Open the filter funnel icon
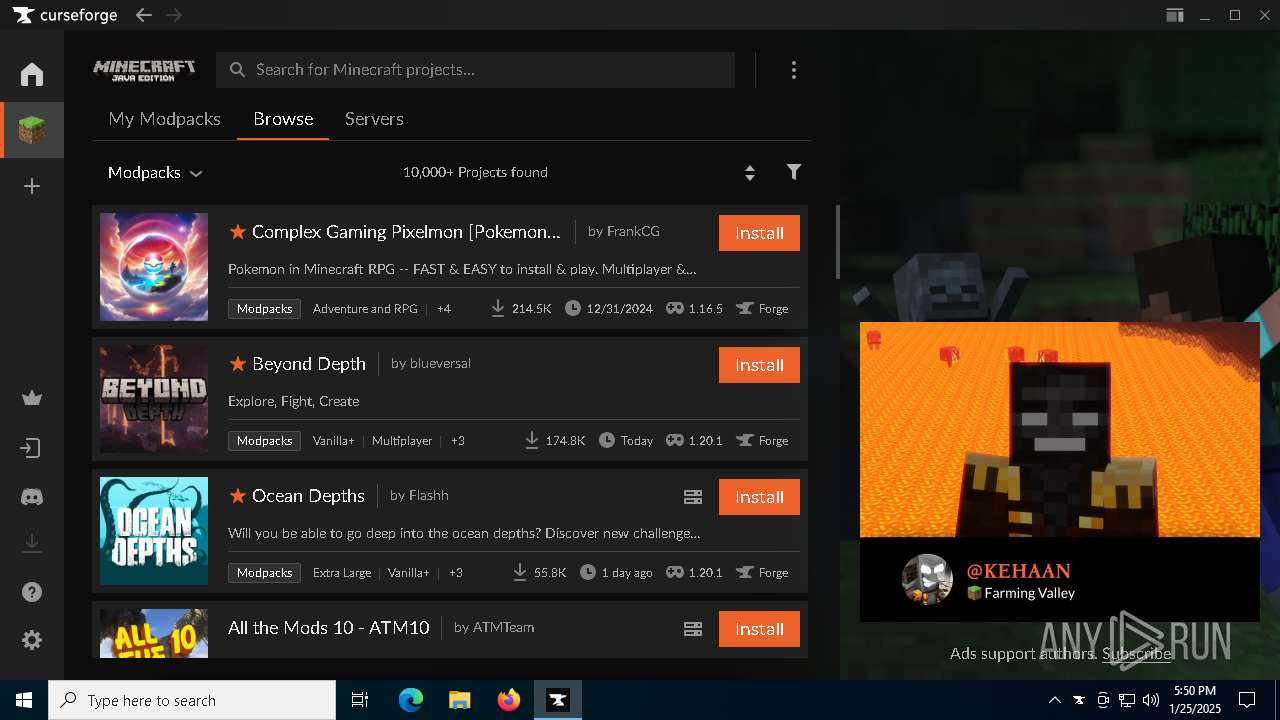 pos(794,172)
